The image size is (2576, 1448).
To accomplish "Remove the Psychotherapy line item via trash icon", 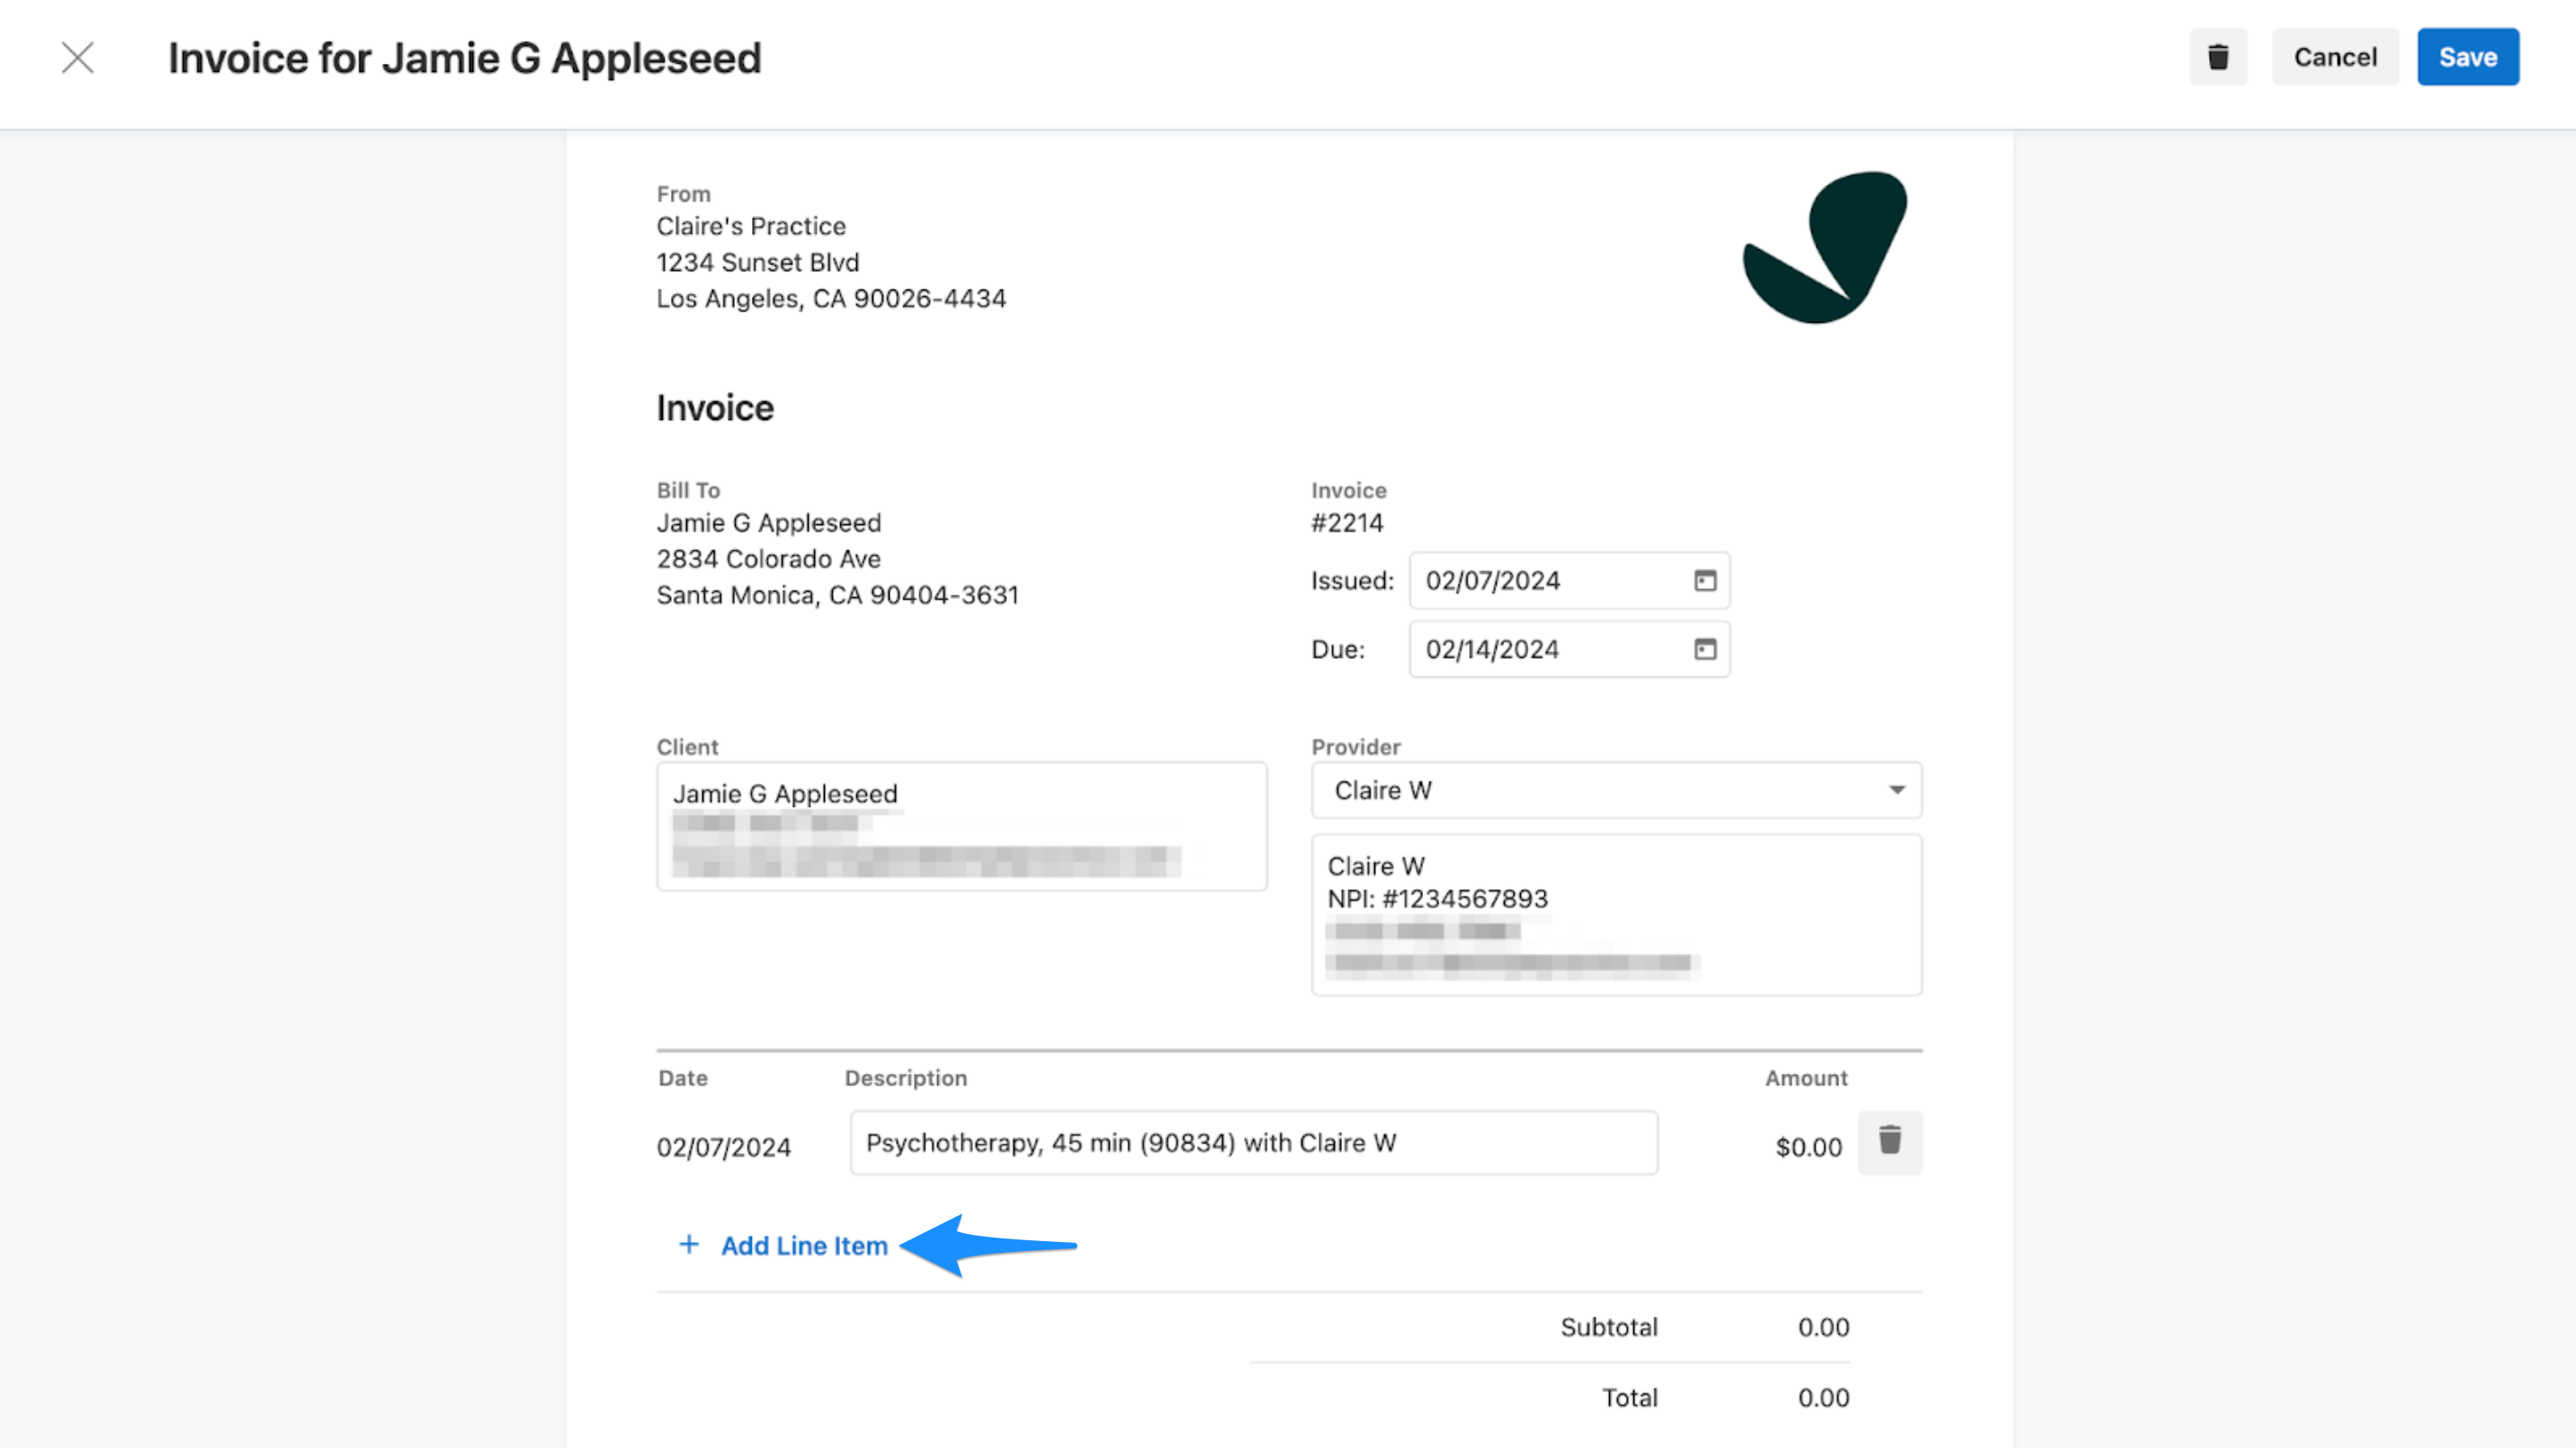I will pos(1889,1141).
